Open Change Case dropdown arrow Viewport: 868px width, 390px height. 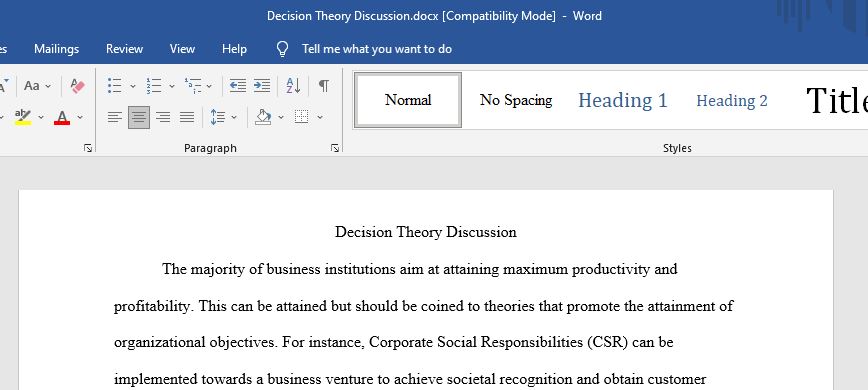pyautogui.click(x=48, y=86)
